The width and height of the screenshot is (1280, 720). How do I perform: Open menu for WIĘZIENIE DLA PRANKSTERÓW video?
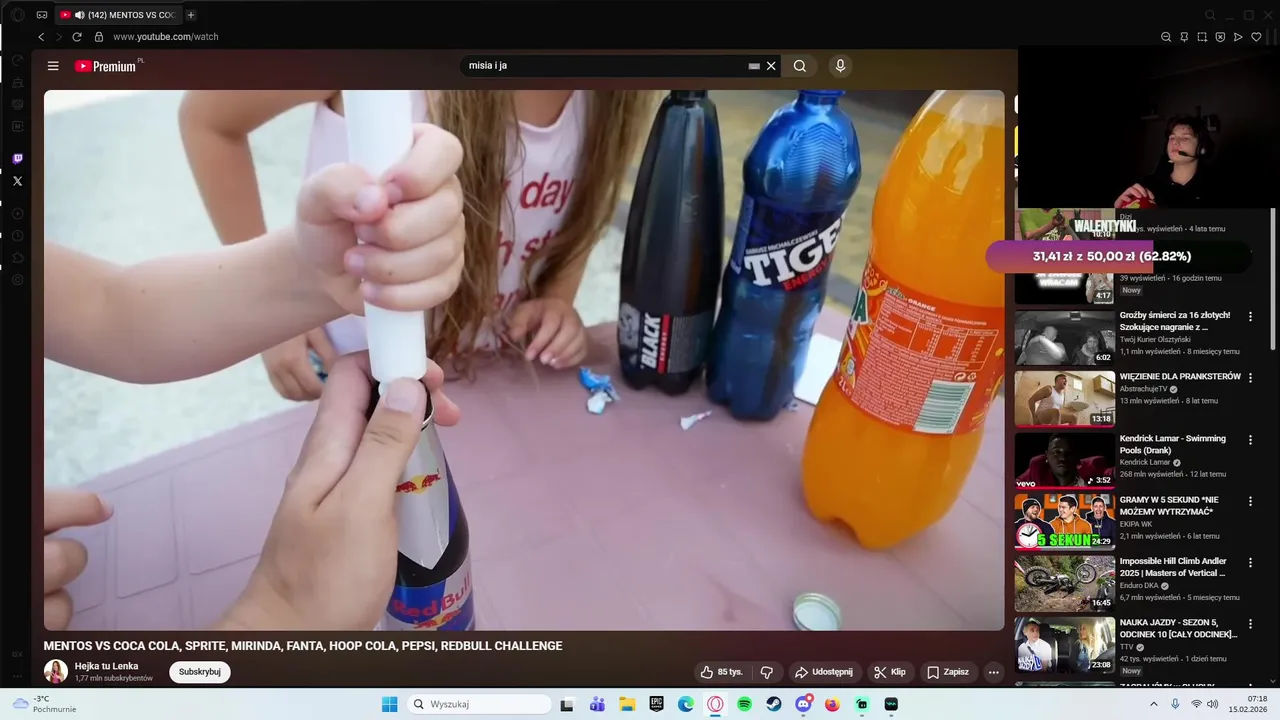pyautogui.click(x=1250, y=378)
